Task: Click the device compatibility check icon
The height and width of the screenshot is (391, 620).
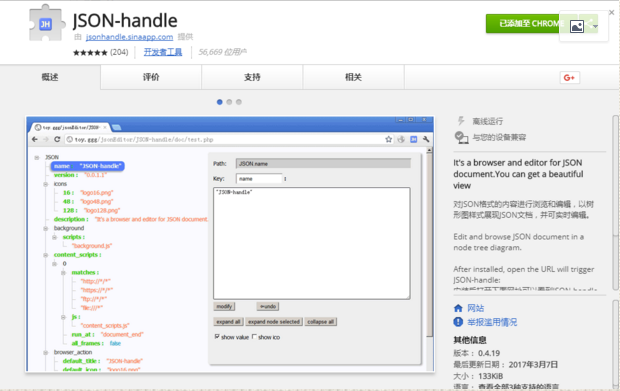Action: click(x=461, y=137)
